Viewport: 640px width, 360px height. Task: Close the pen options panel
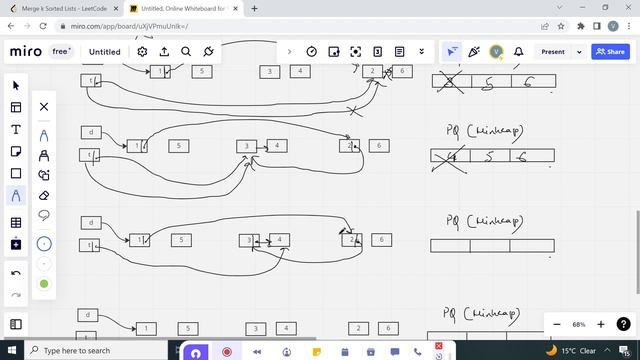click(x=44, y=107)
